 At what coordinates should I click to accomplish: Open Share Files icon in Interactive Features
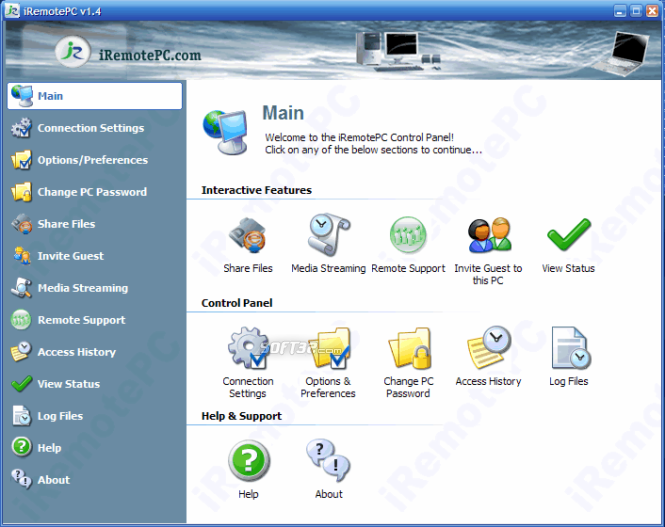(x=247, y=235)
